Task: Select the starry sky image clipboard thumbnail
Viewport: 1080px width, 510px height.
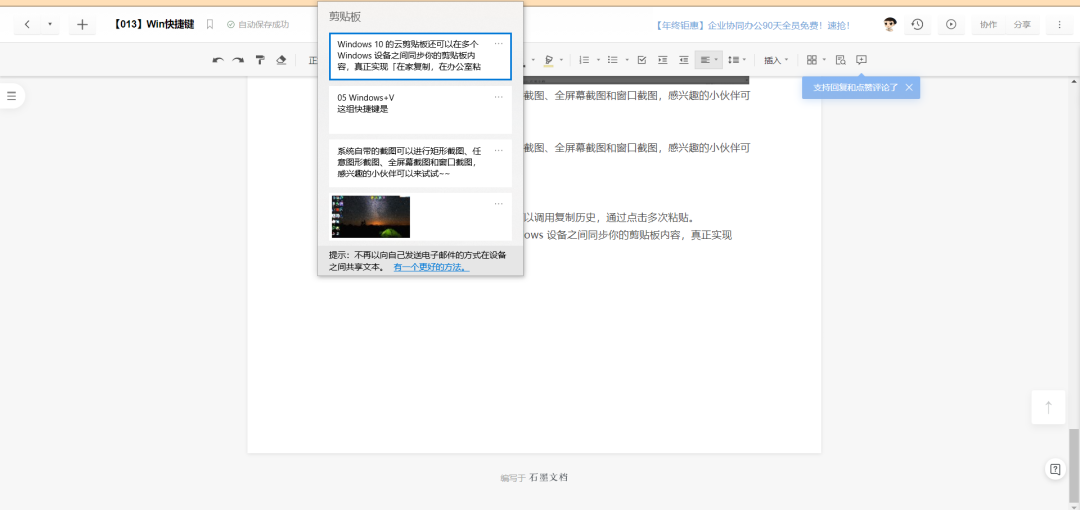Action: [371, 217]
